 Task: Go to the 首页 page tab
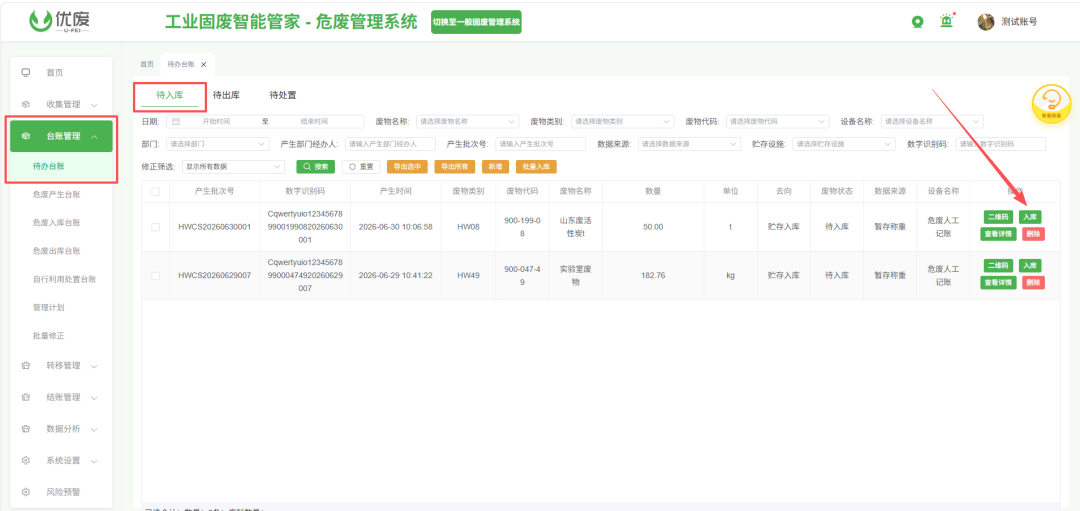(x=147, y=64)
